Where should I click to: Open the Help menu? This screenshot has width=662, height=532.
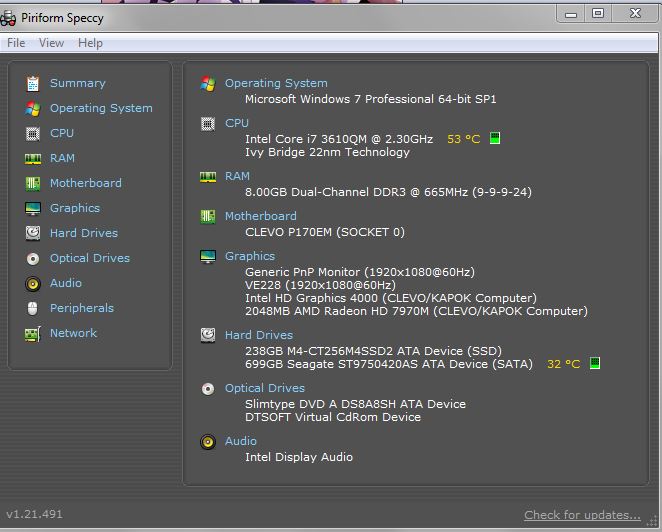coord(90,43)
